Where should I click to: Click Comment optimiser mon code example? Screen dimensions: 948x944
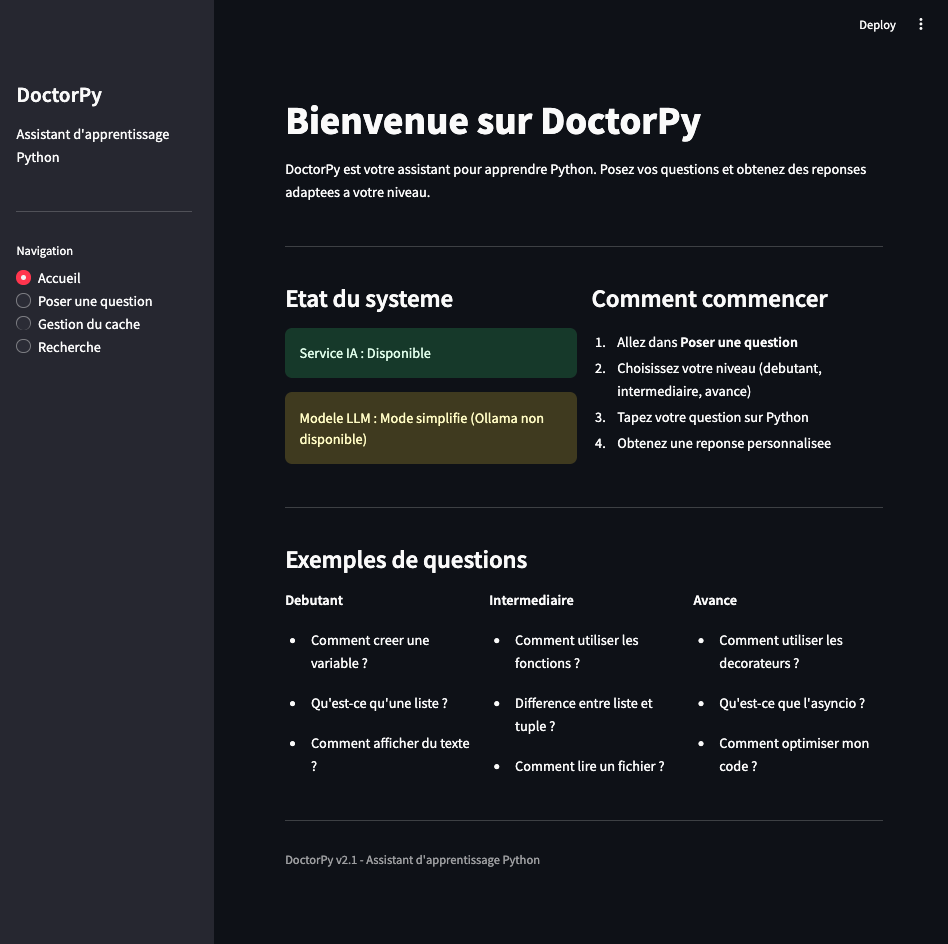tap(794, 755)
